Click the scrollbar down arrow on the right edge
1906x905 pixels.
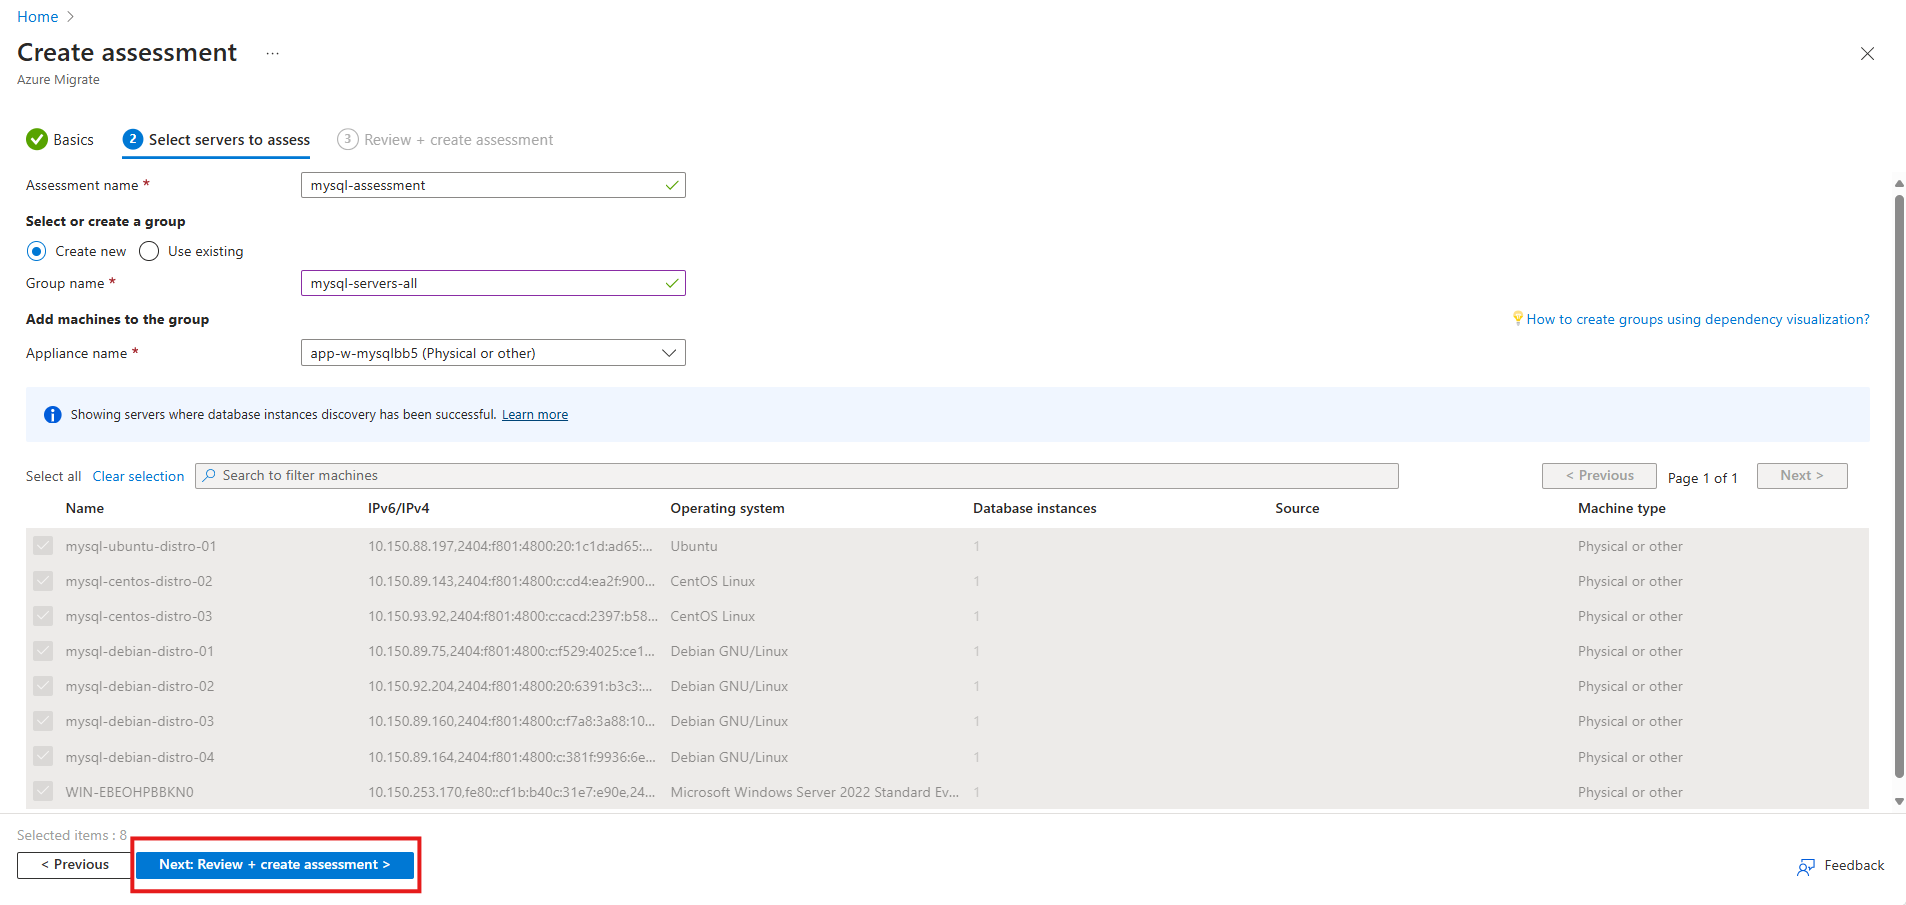[x=1898, y=800]
